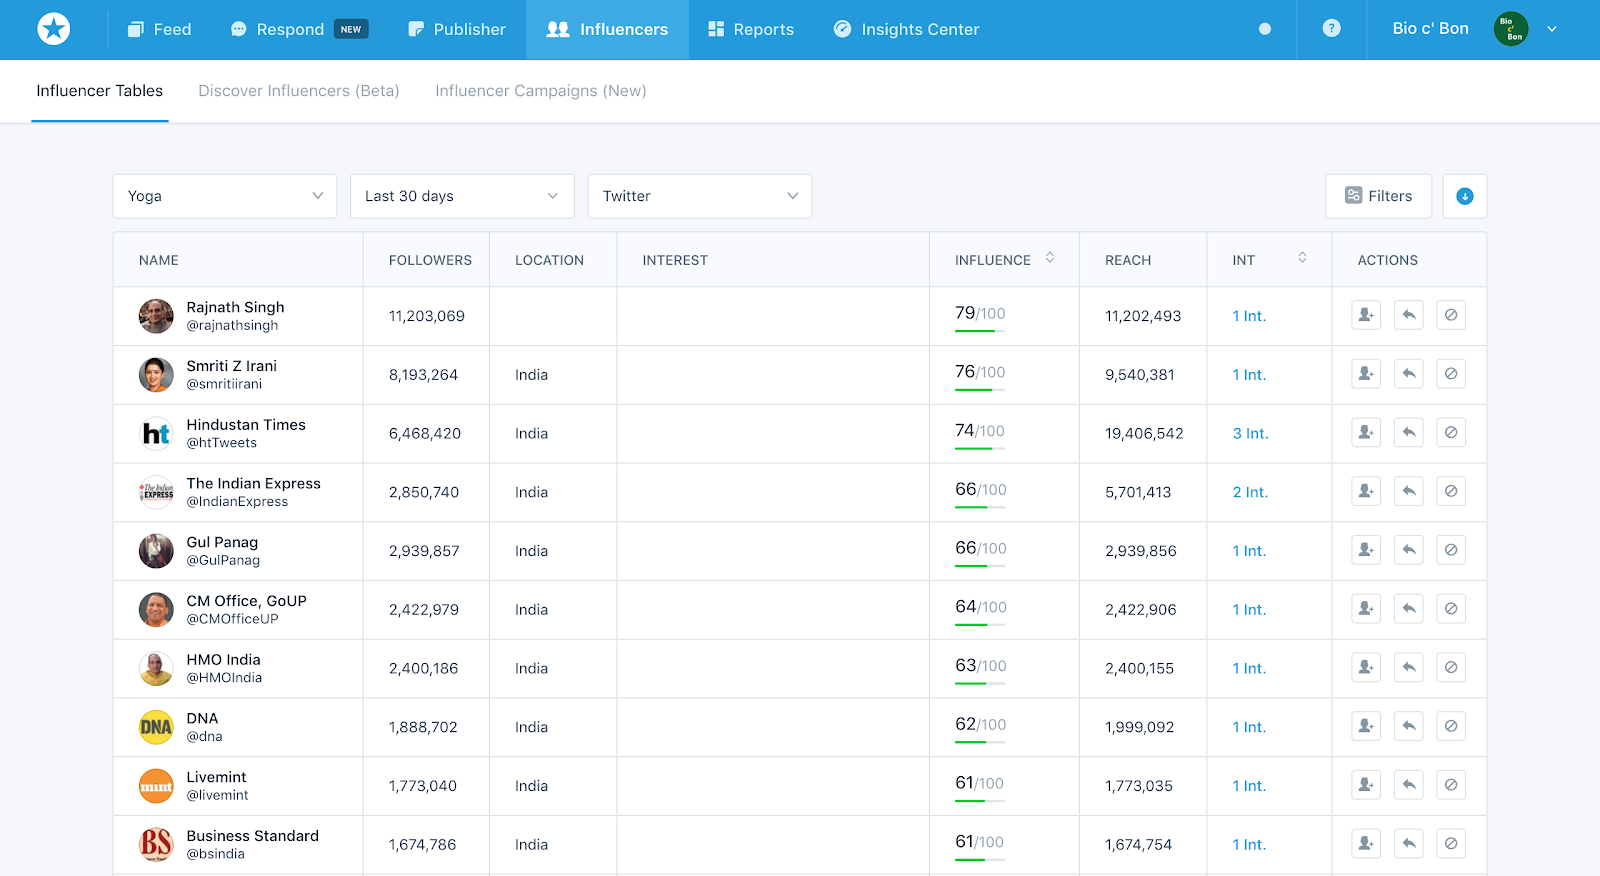Click the Business Standard name

(252, 836)
